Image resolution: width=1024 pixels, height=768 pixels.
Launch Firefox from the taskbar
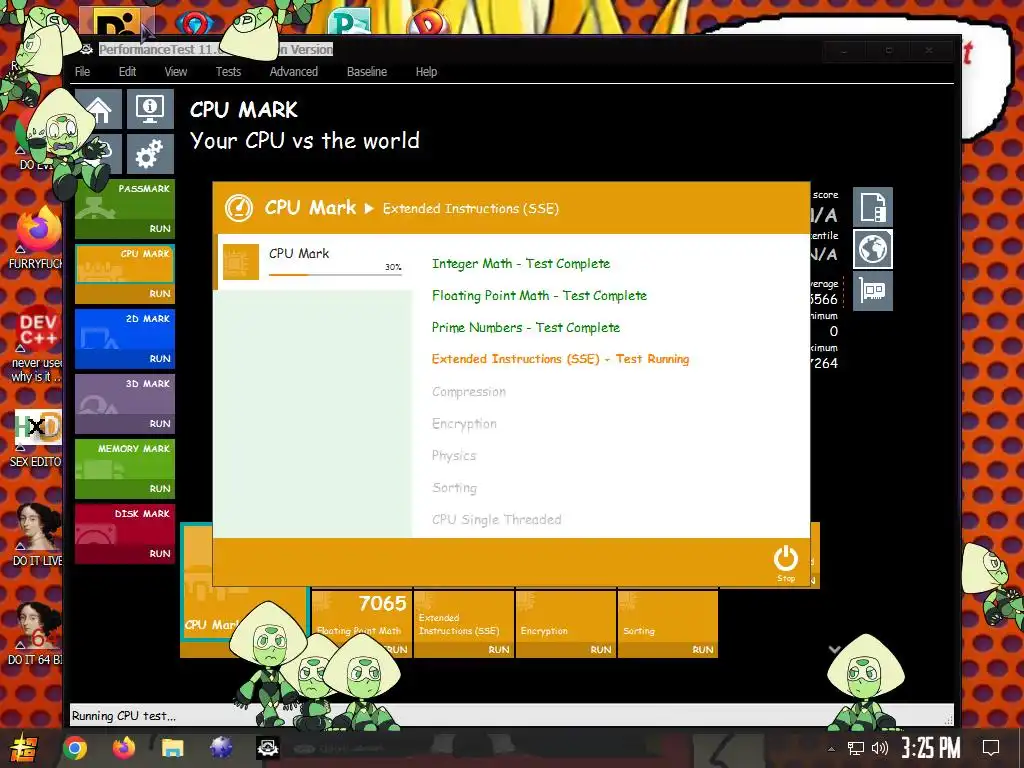click(x=124, y=748)
